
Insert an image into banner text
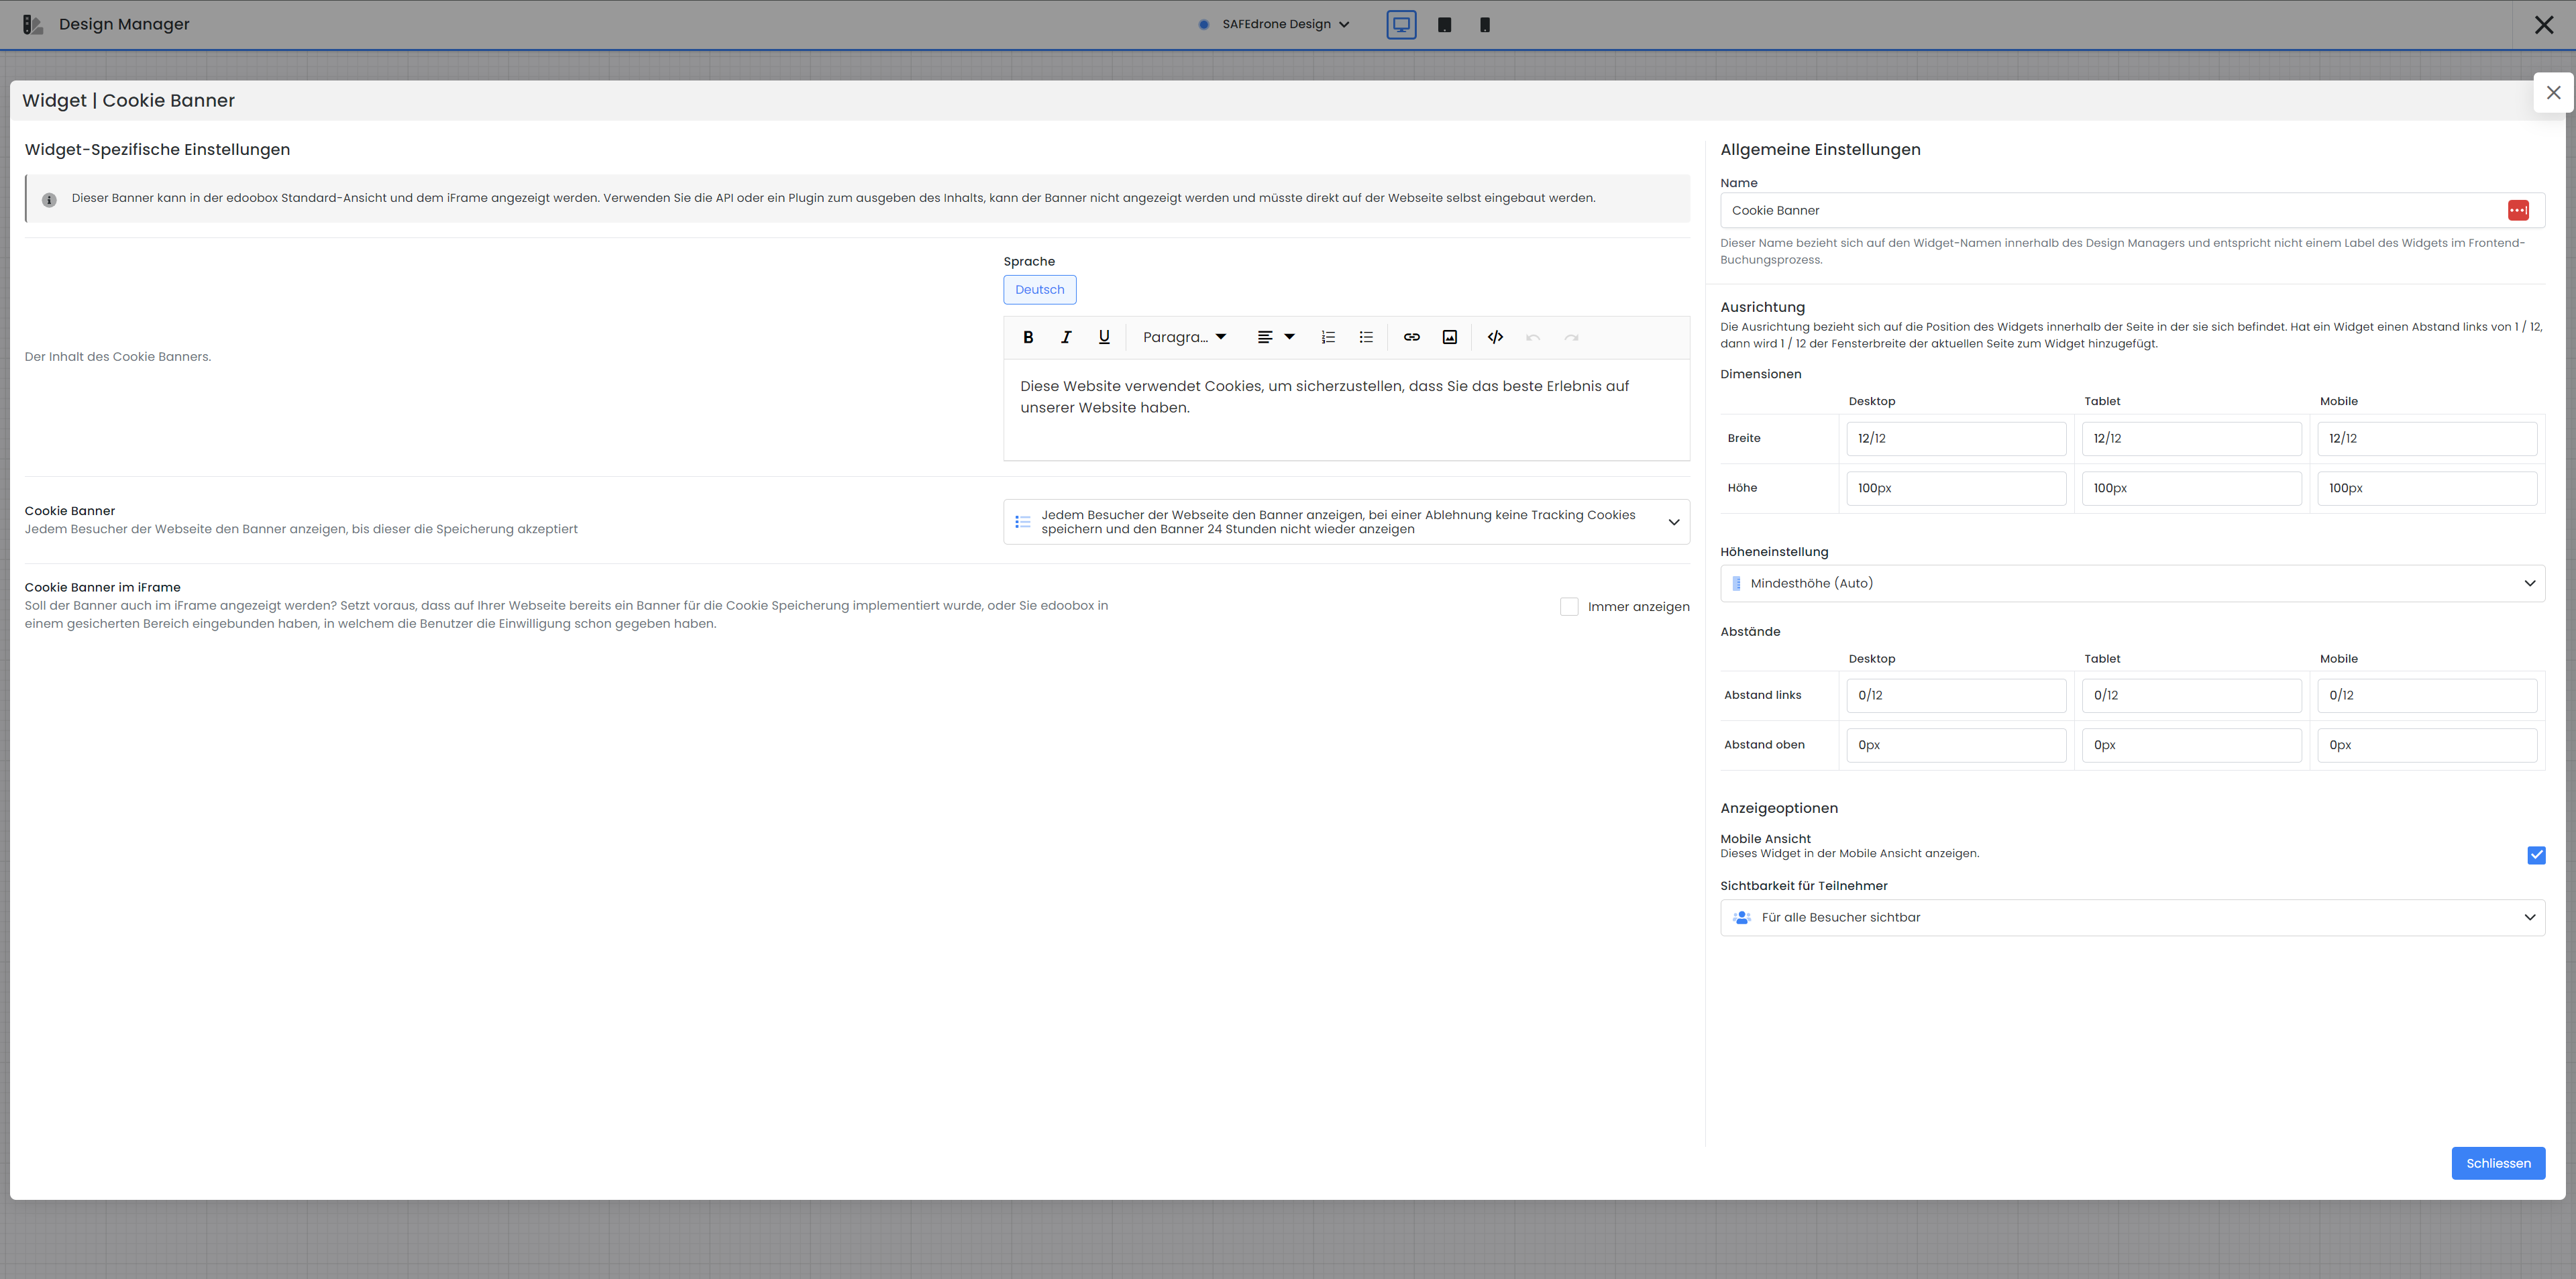(1449, 338)
